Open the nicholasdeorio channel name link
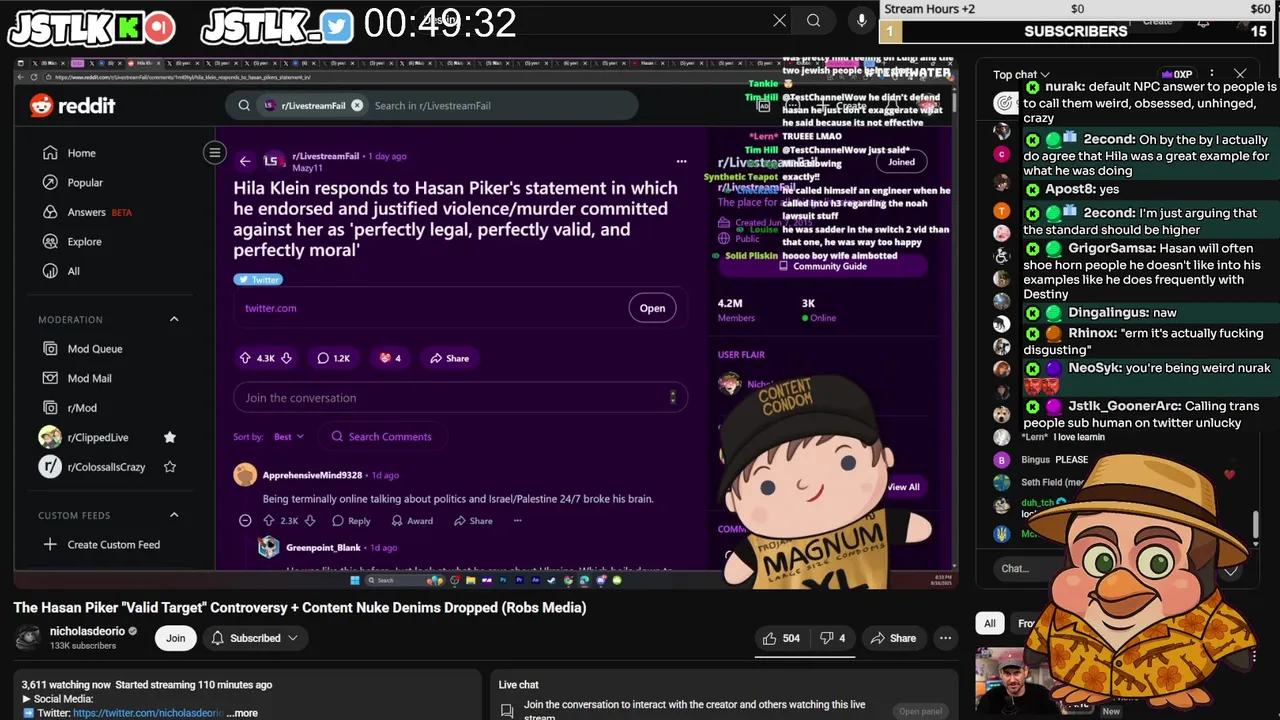This screenshot has width=1280, height=720. pos(87,631)
